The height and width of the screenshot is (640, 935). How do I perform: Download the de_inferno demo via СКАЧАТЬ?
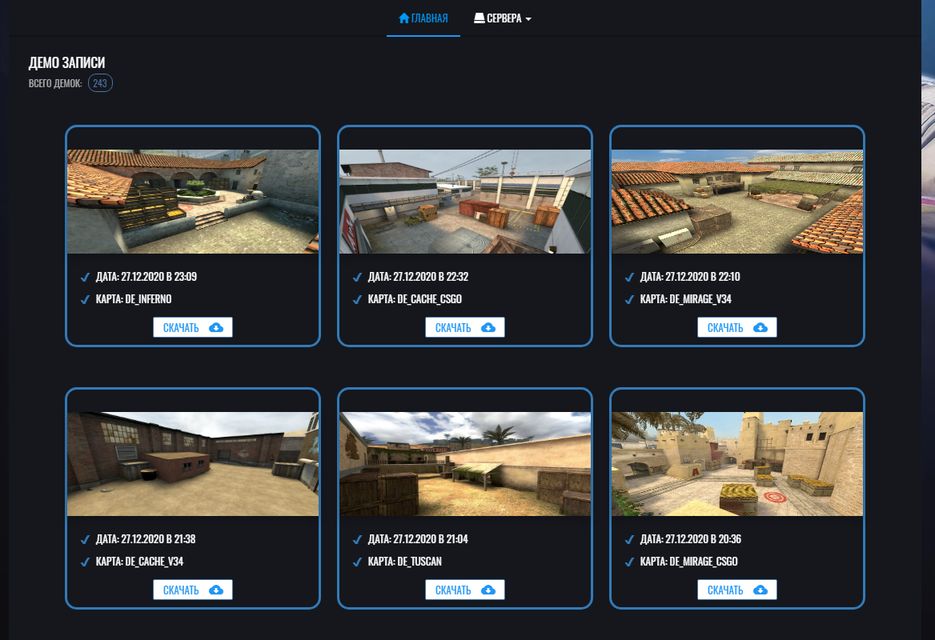point(193,327)
